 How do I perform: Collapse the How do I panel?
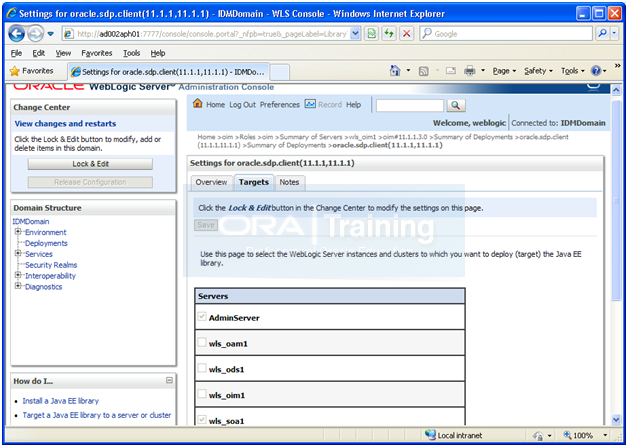pyautogui.click(x=169, y=380)
